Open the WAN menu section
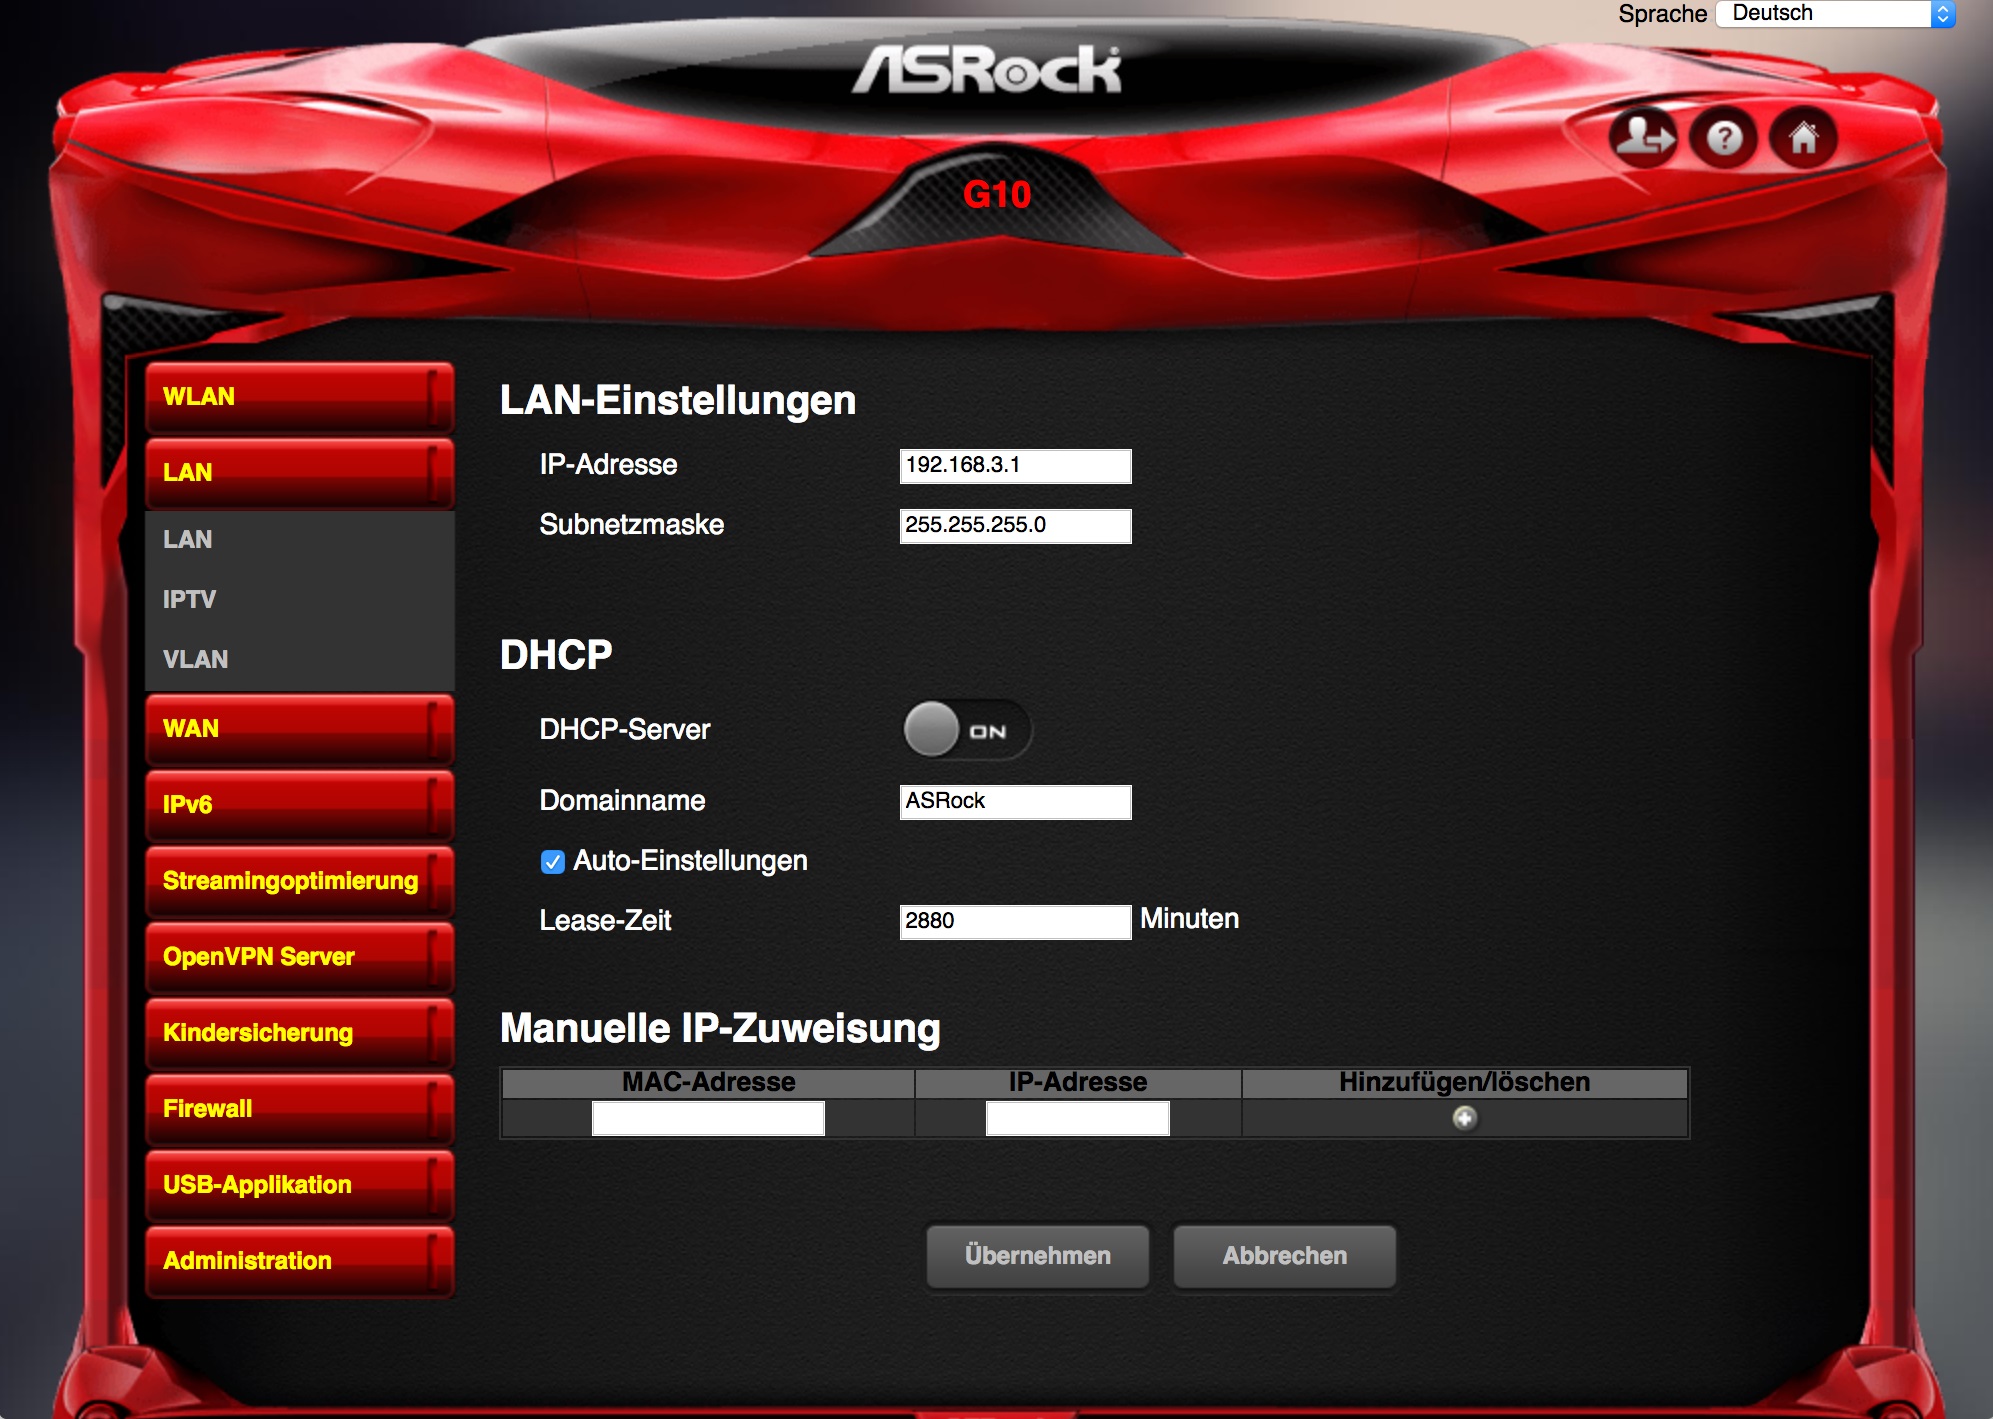1993x1419 pixels. [300, 729]
